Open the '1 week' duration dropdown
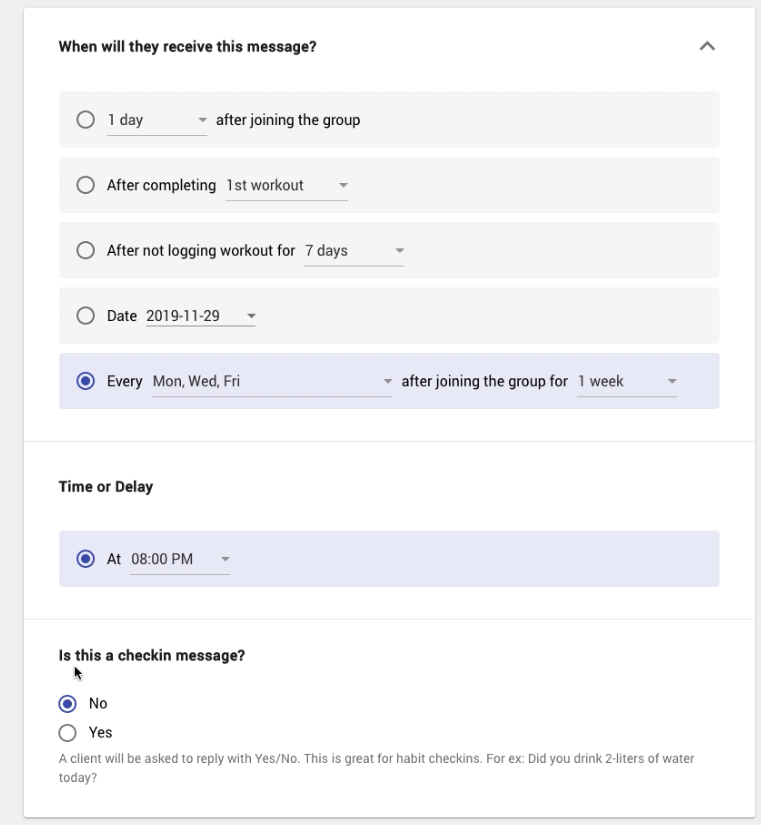Viewport: 761px width, 825px height. coord(626,381)
